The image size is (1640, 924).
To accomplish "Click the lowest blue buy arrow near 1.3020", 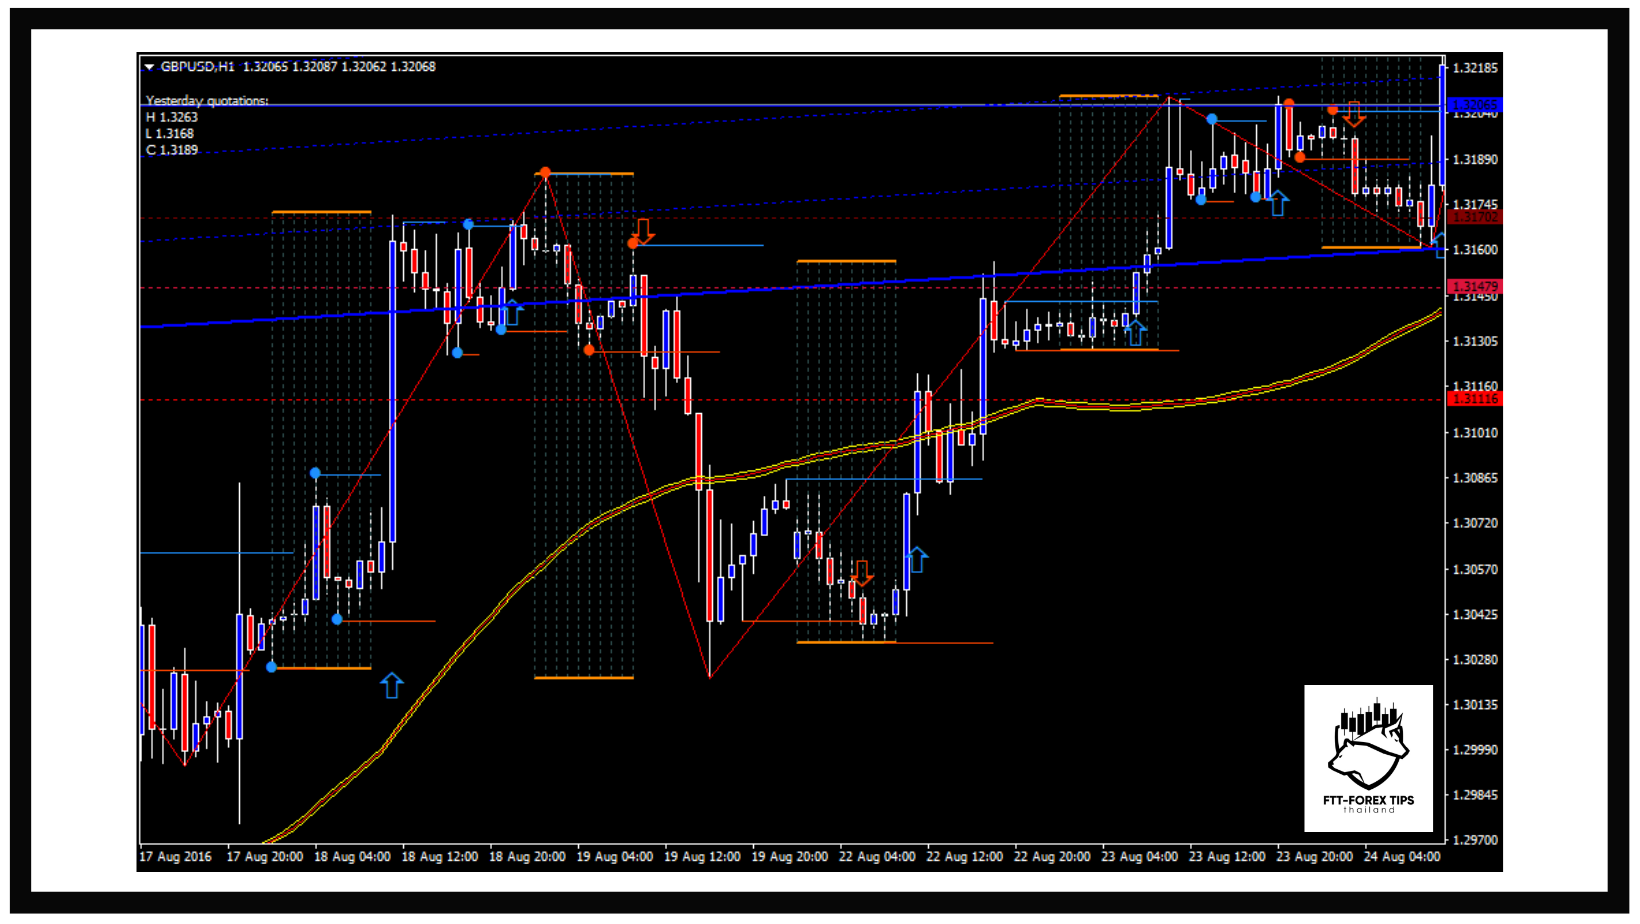I will click(392, 685).
